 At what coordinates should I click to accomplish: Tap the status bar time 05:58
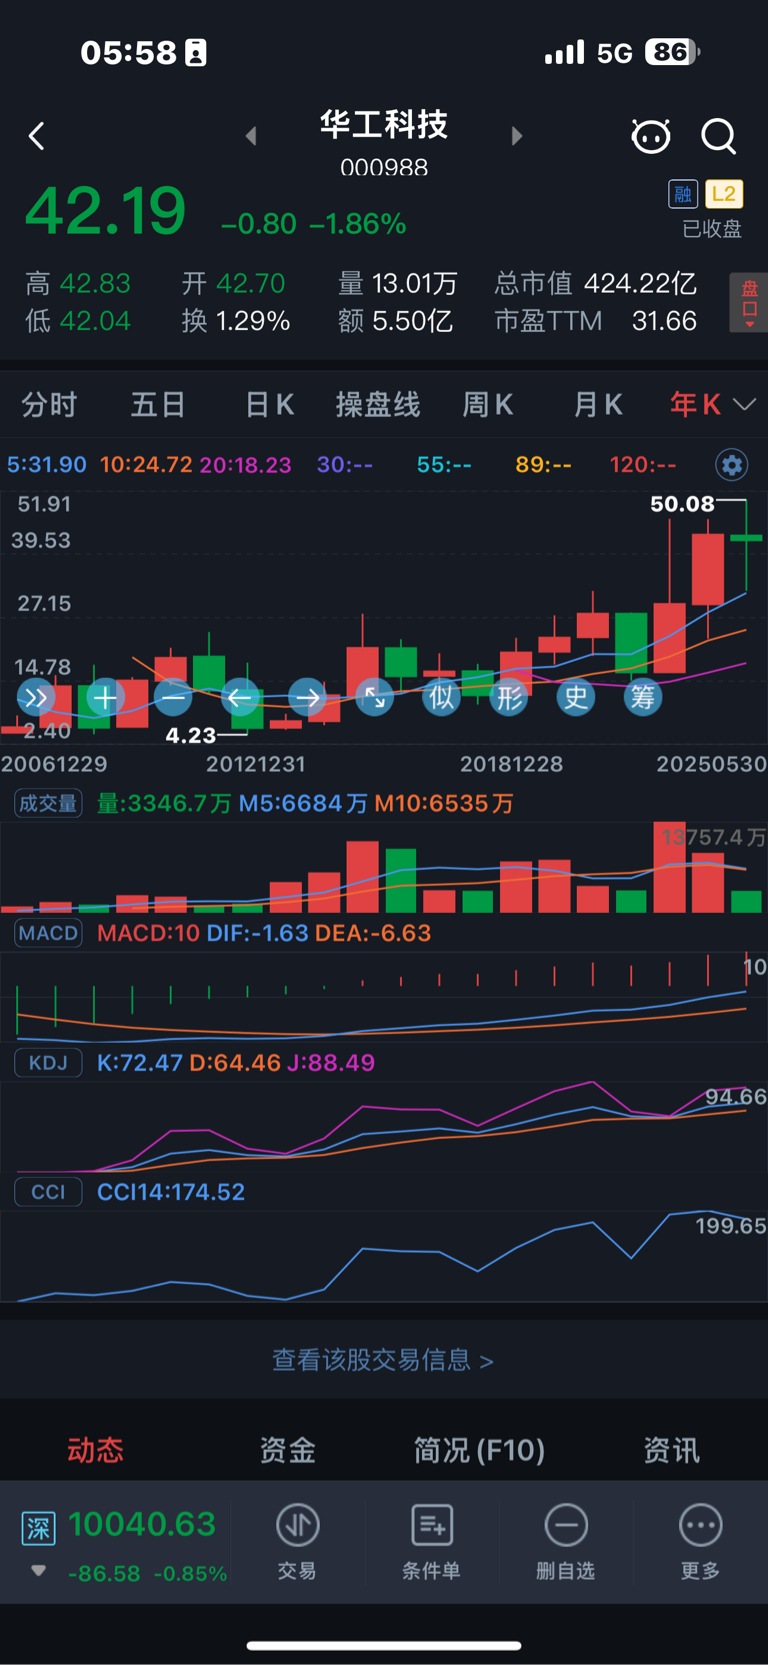(x=128, y=52)
